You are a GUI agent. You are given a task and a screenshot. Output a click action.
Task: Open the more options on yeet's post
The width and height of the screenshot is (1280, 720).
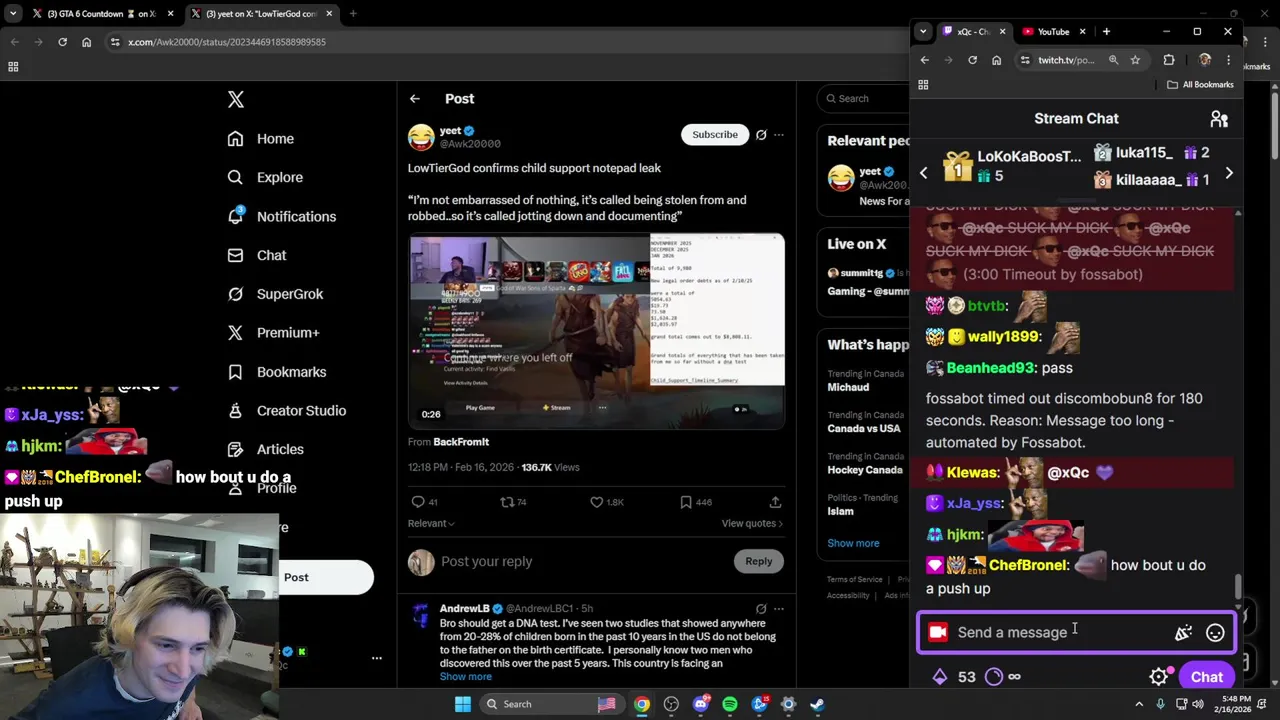click(x=779, y=134)
